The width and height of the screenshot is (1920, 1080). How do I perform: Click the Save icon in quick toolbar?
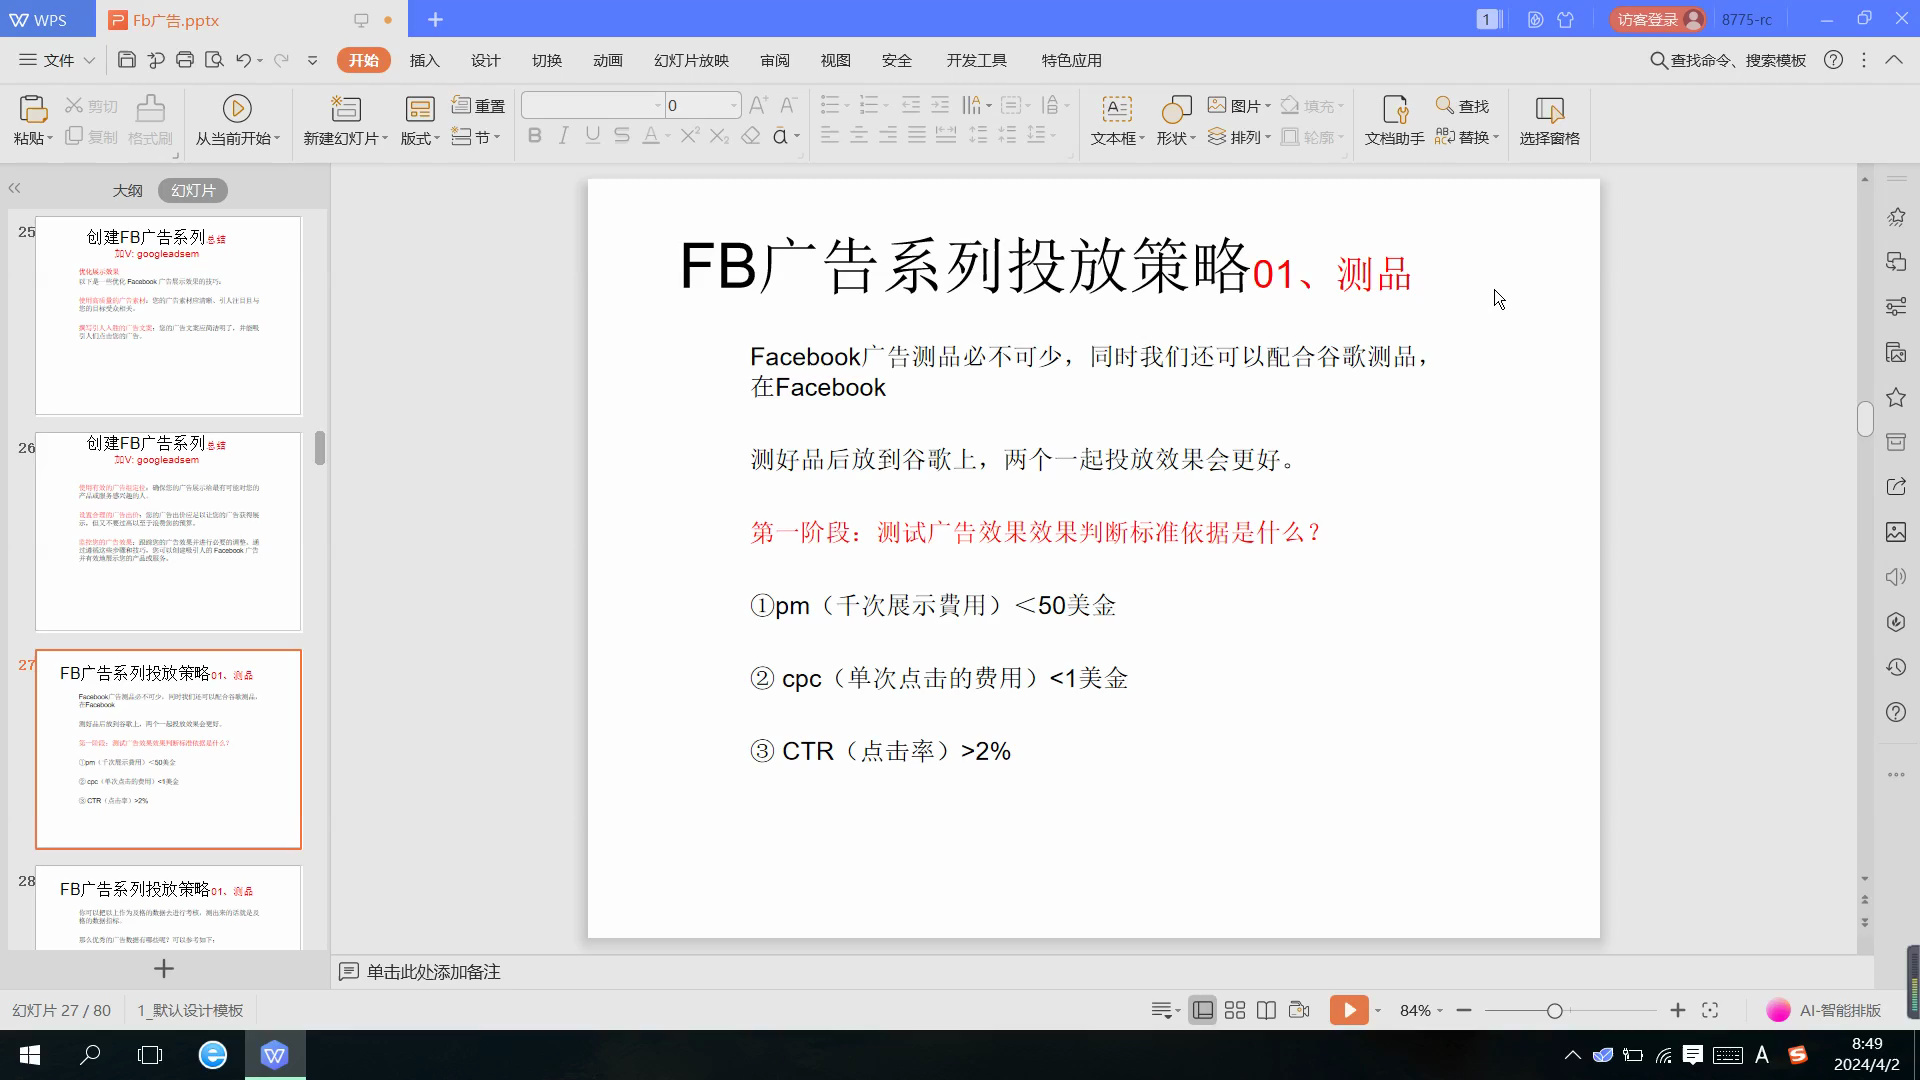point(126,60)
